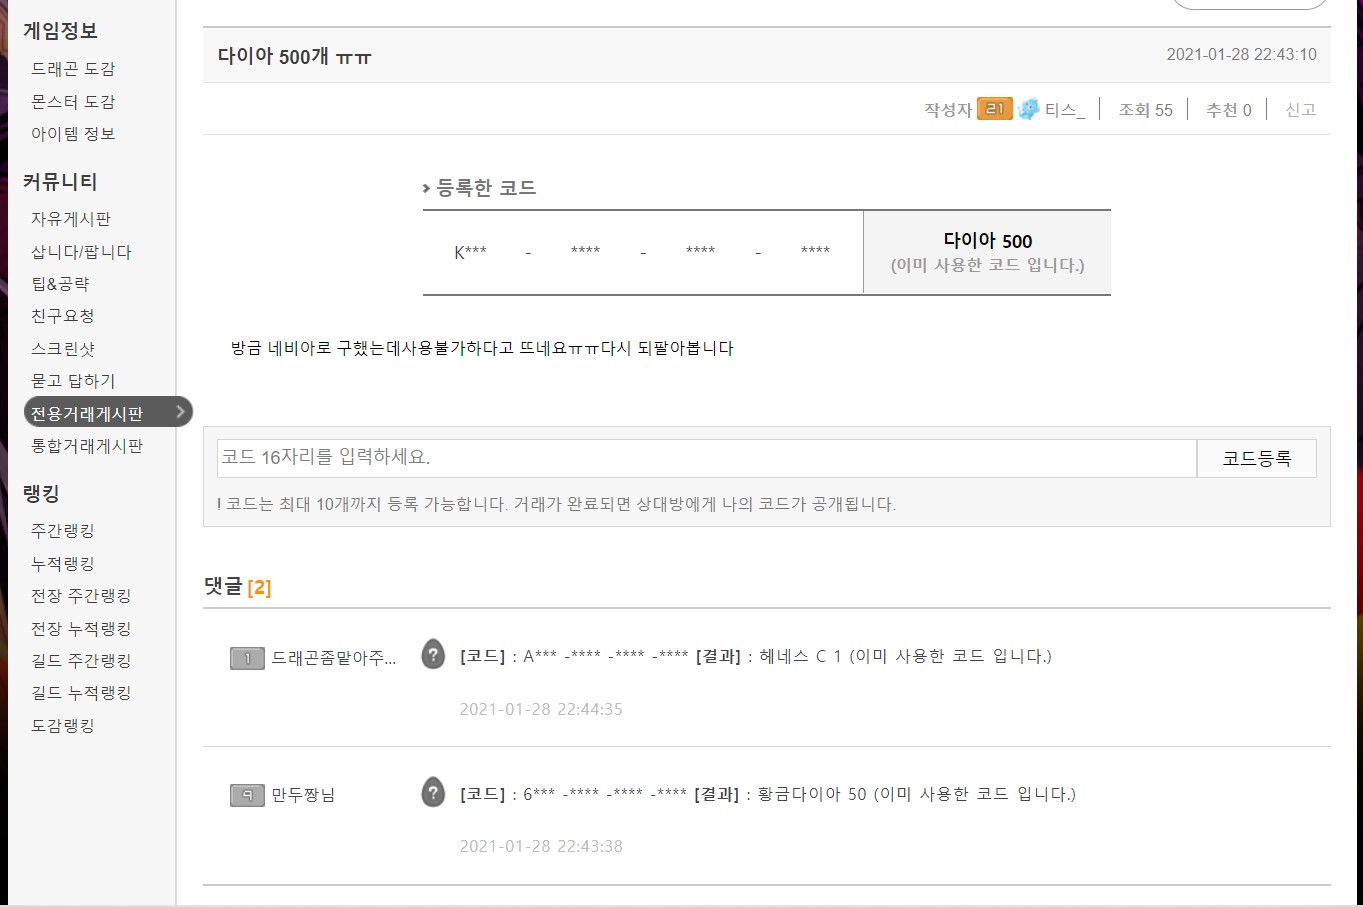1363x907 pixels.
Task: Open the 길드 주간랭킹 page
Action: [81, 661]
